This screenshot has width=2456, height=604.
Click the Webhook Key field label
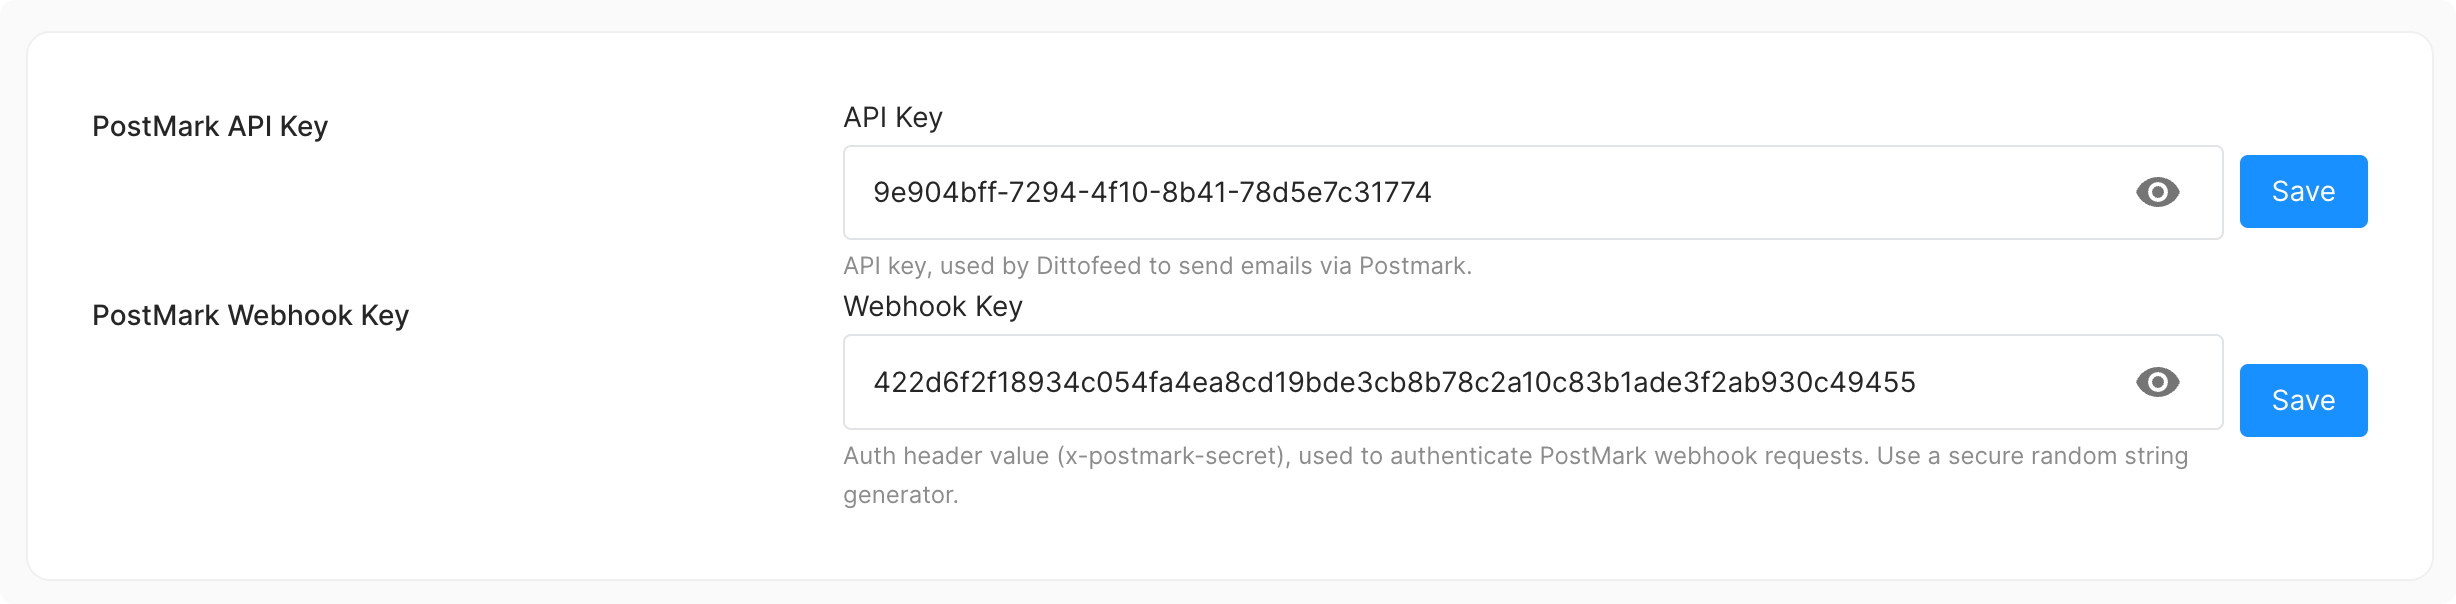(x=932, y=307)
